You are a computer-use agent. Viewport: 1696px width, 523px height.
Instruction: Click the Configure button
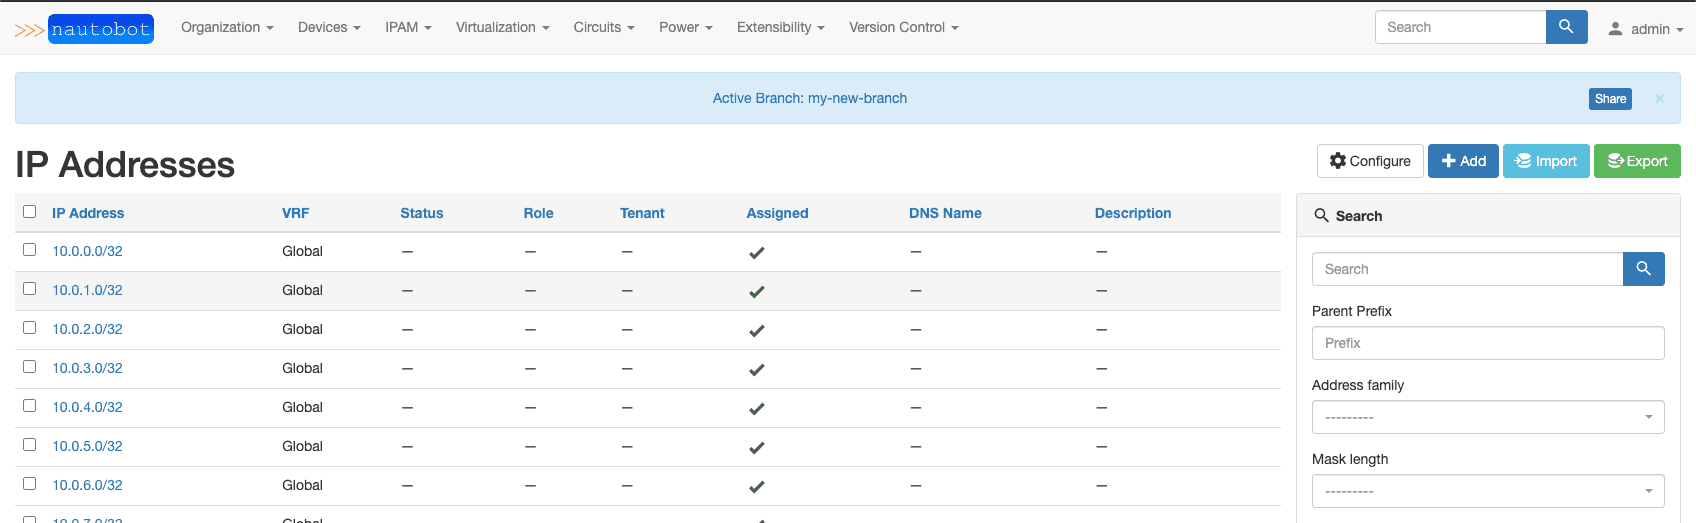pyautogui.click(x=1370, y=161)
